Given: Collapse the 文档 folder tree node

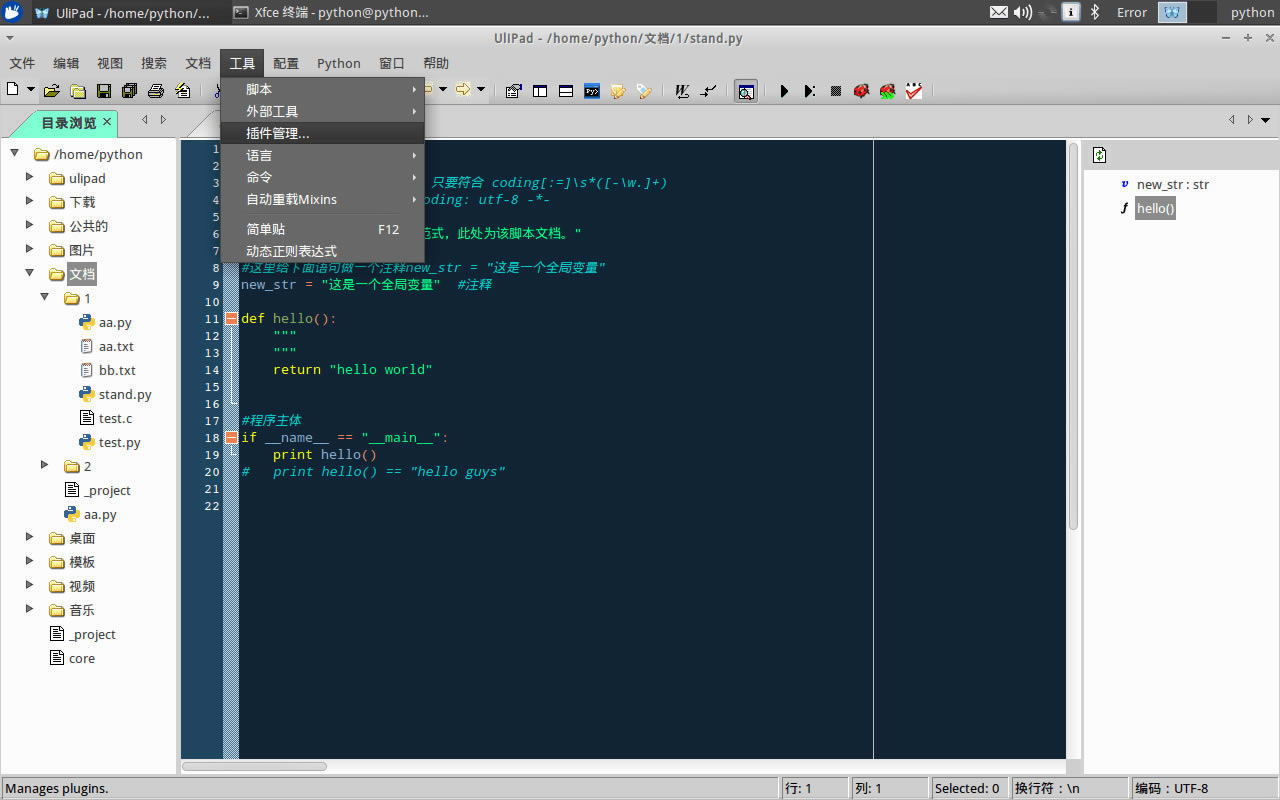Looking at the screenshot, I should (x=30, y=274).
